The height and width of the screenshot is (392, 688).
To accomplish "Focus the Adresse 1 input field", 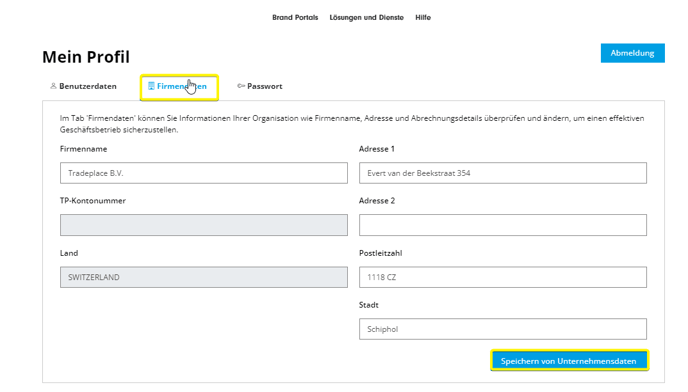I will 503,173.
